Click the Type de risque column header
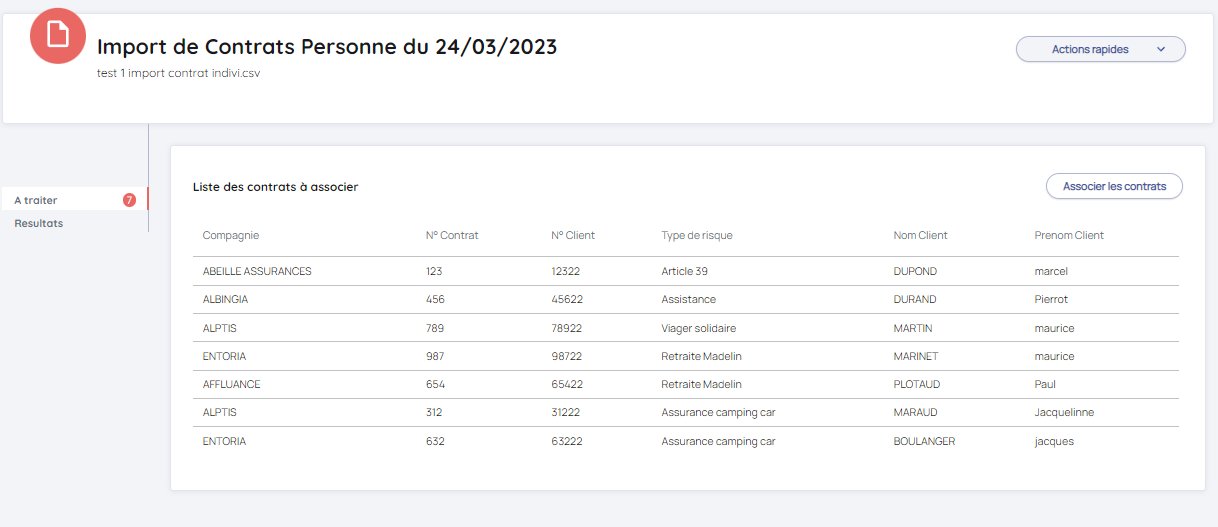This screenshot has width=1218, height=527. 697,236
